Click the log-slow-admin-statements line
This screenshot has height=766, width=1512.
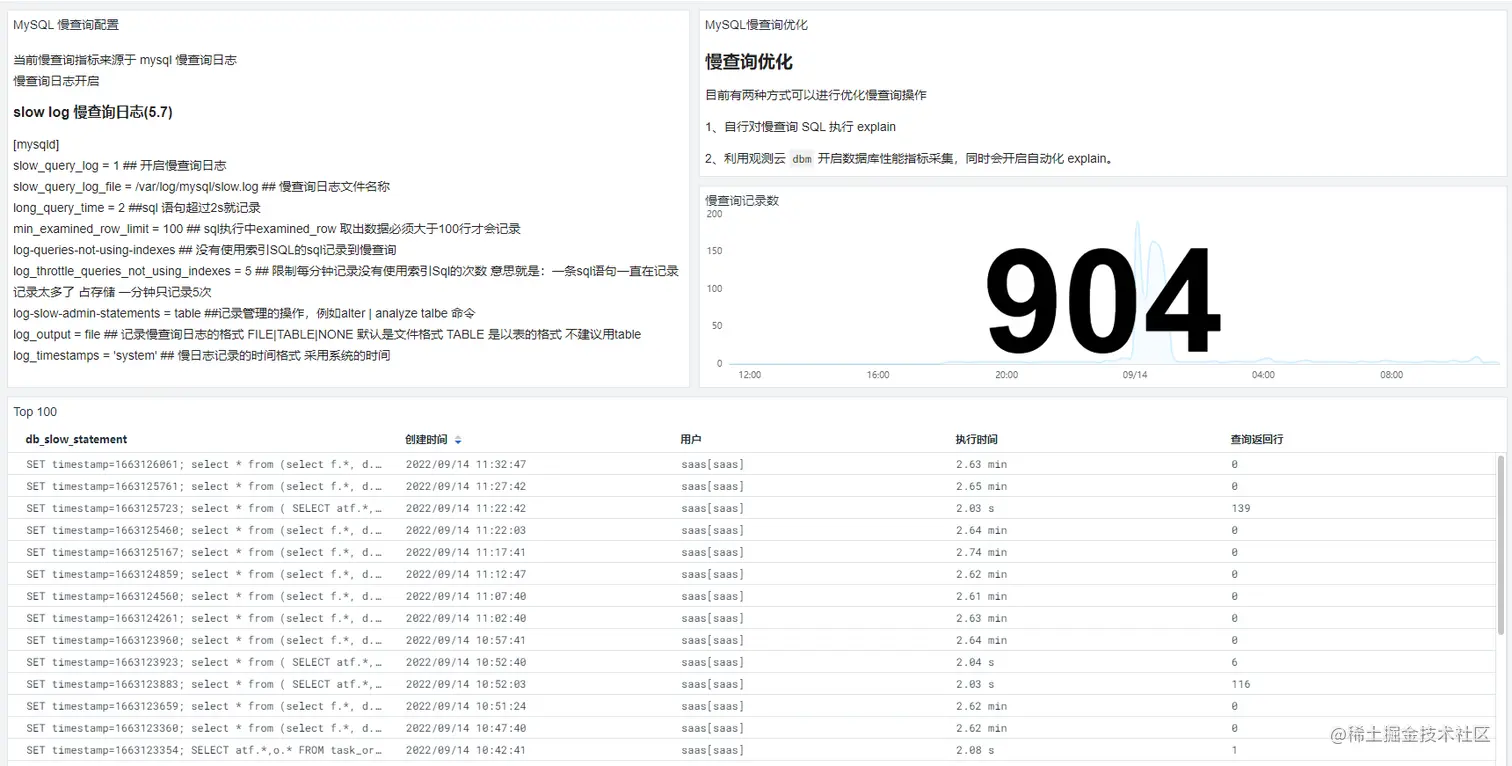pyautogui.click(x=244, y=313)
